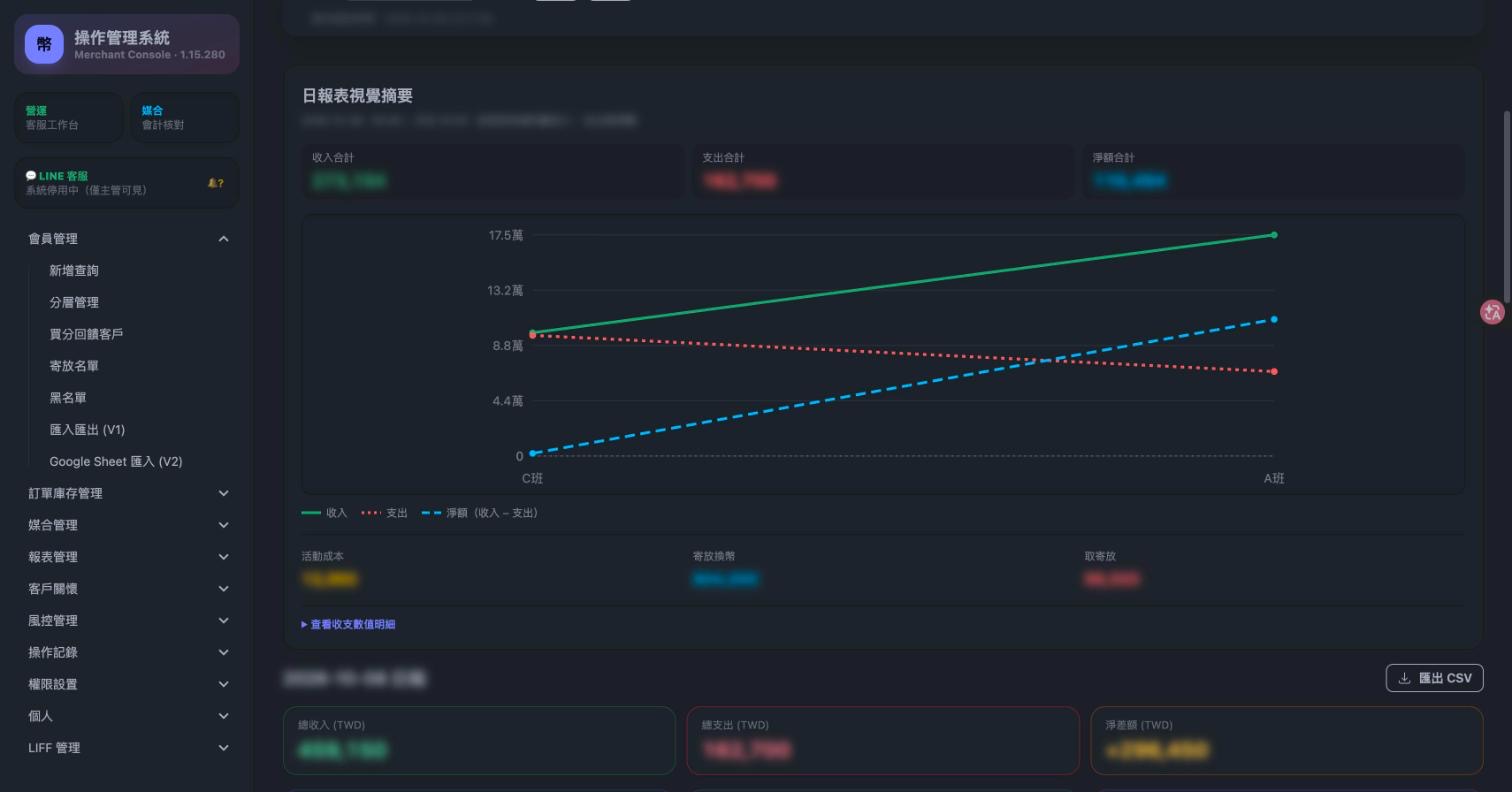This screenshot has height=792, width=1512.
Task: Open the 營運 客服工作台 card
Action: tap(69, 118)
